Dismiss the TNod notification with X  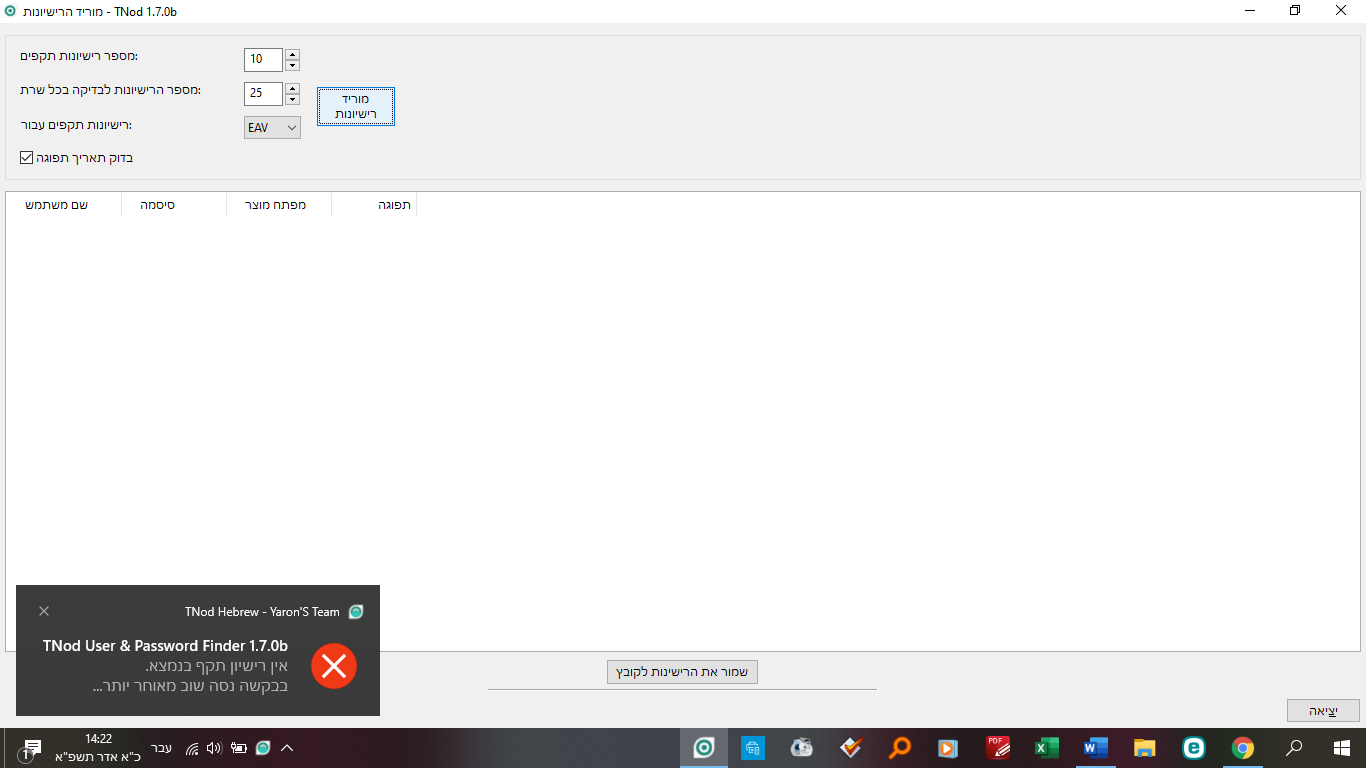(44, 611)
